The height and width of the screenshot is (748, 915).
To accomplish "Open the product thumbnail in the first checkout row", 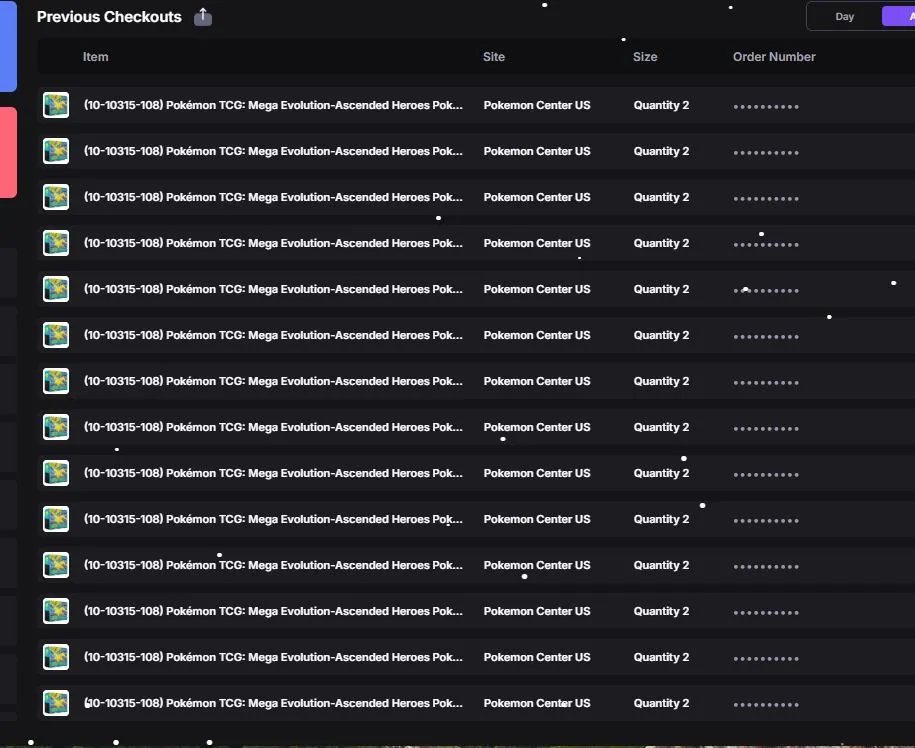I will pos(56,105).
